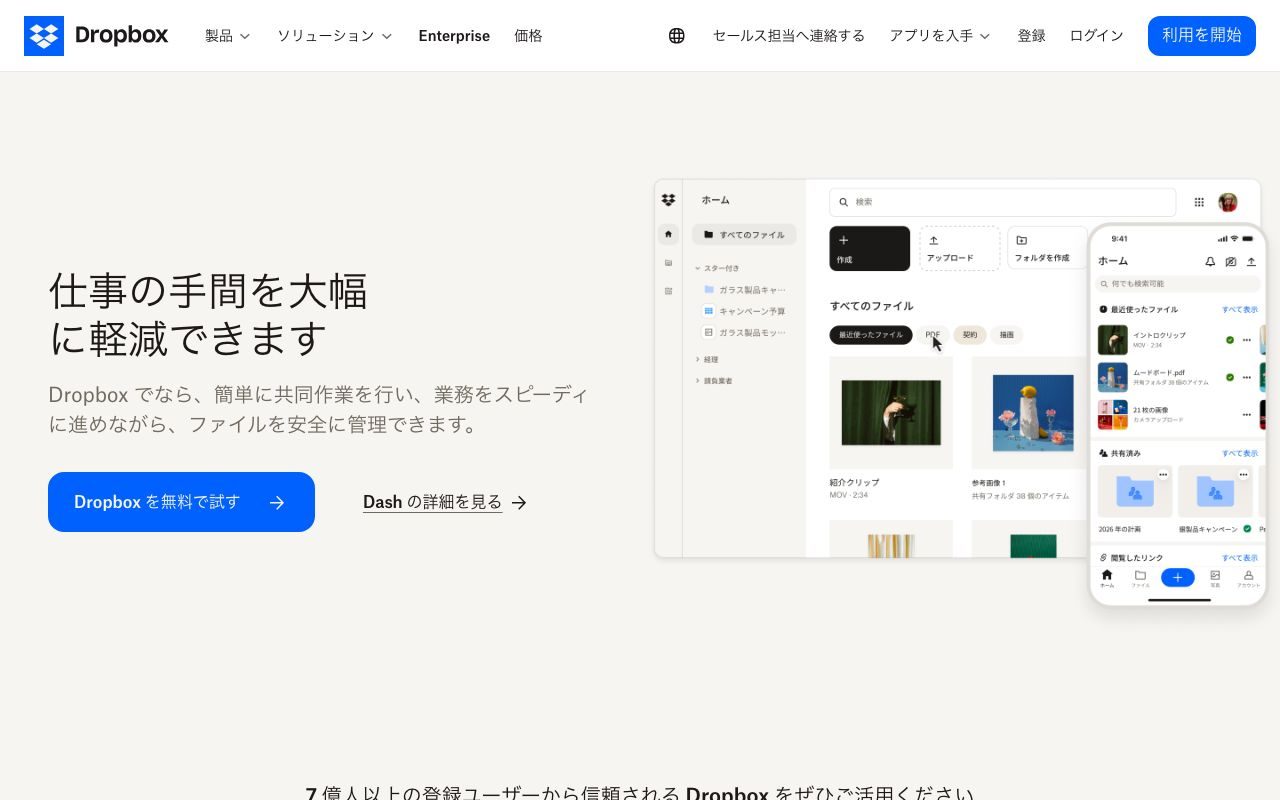Toggle the 最近使ったファイル filter pill
Screen dimensions: 1280x800
point(869,335)
